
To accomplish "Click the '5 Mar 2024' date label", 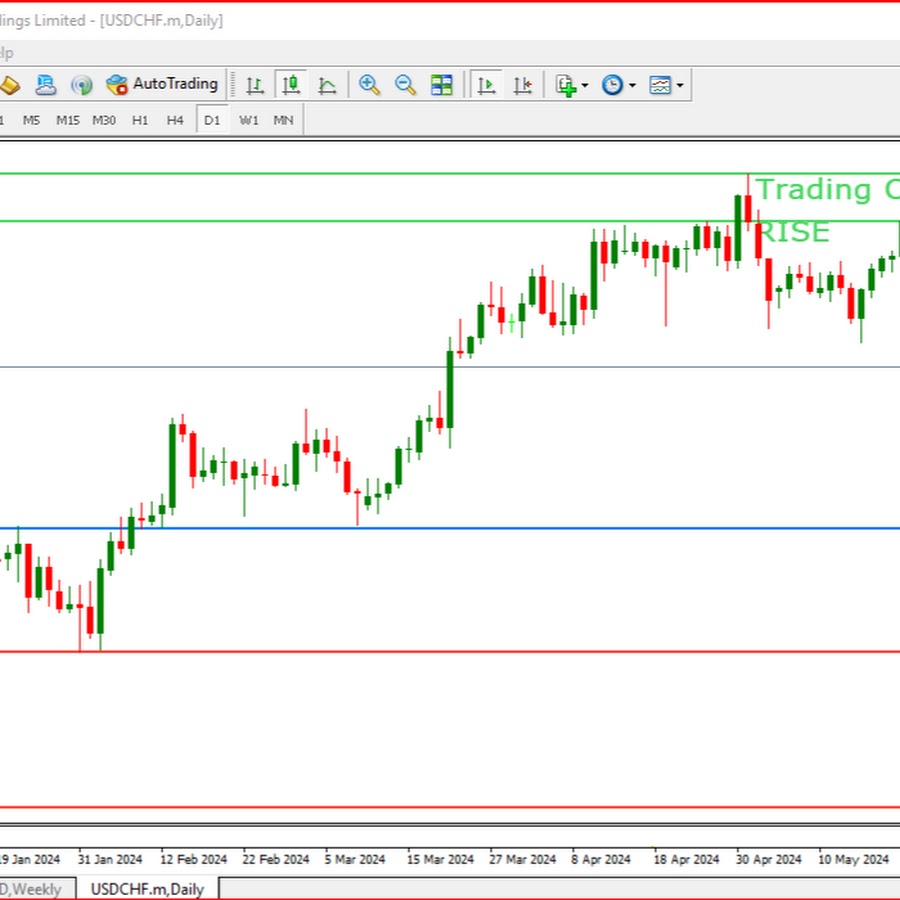I will 354,859.
